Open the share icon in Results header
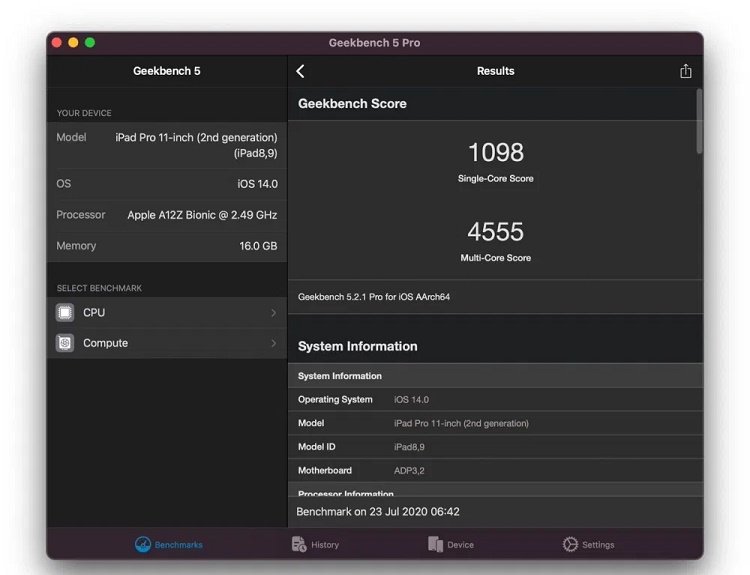 pos(685,71)
